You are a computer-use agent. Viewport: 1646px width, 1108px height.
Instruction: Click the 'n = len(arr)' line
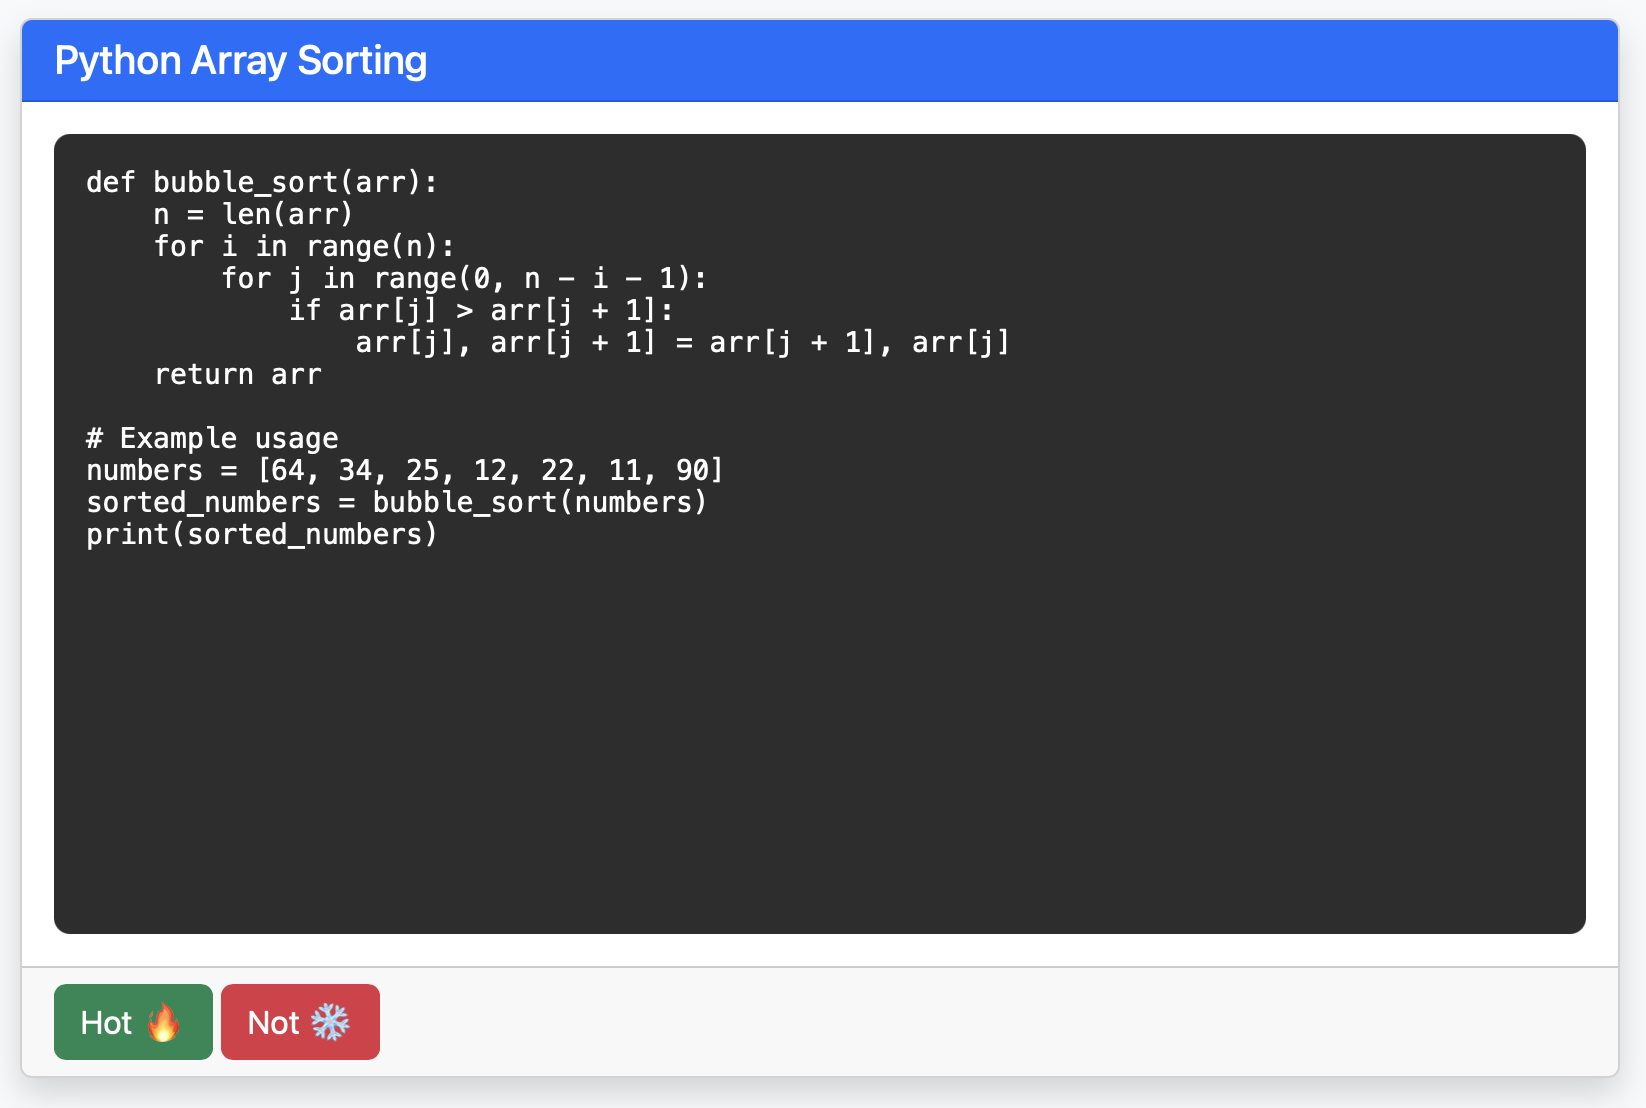coord(254,214)
